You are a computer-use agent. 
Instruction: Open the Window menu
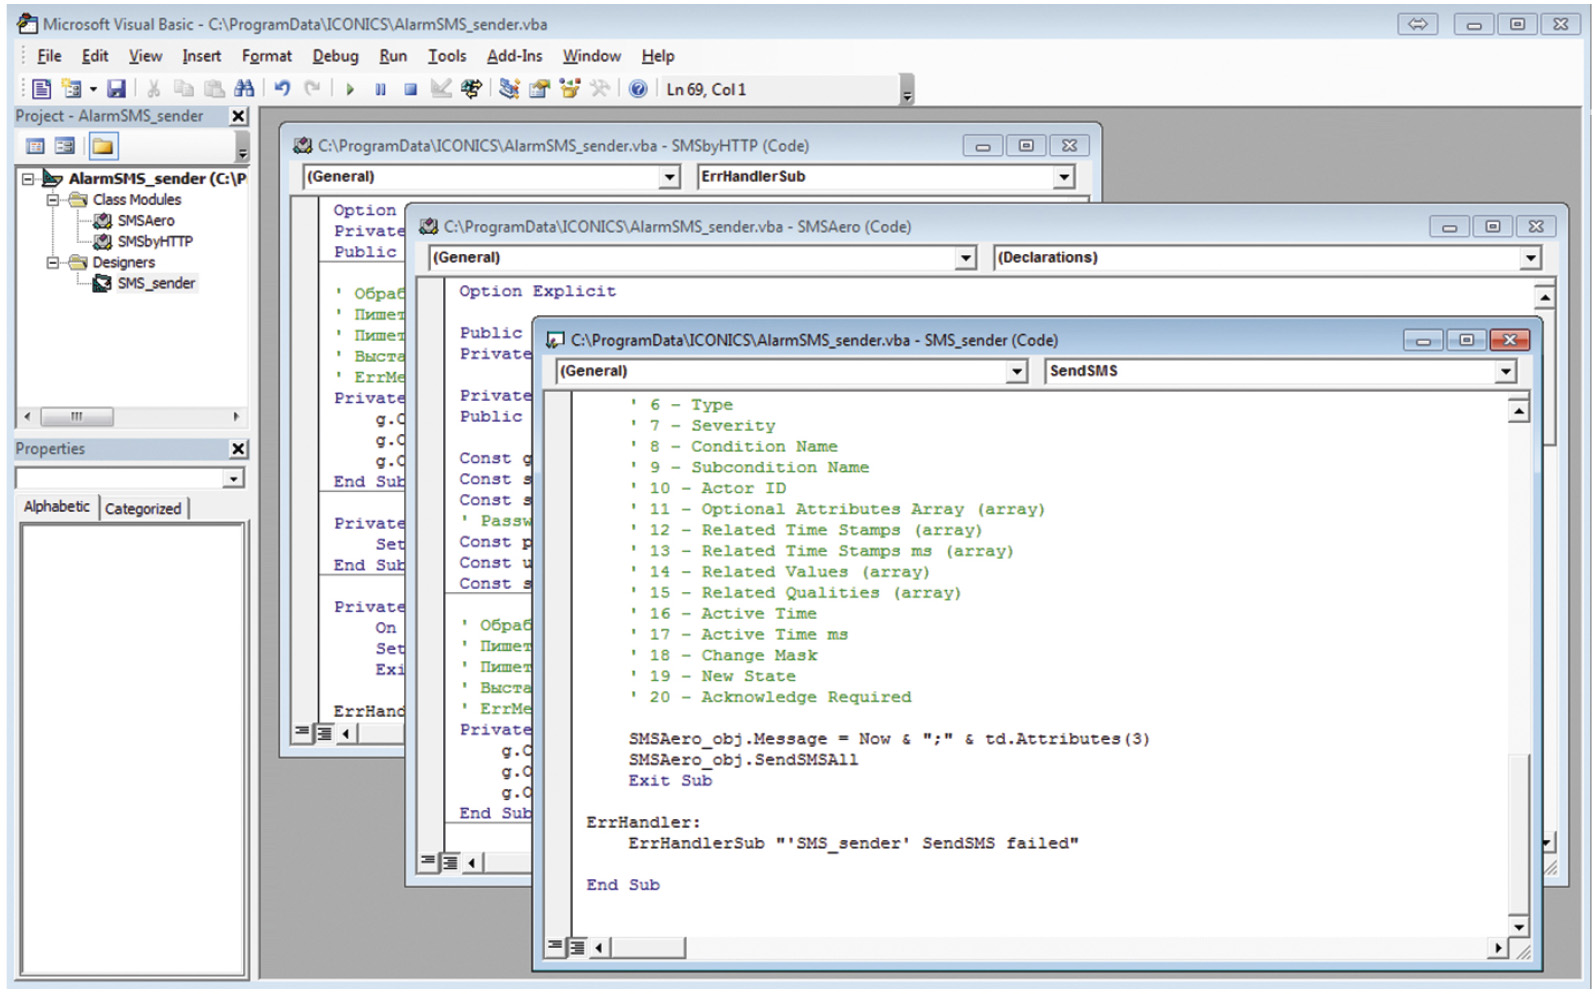tap(591, 56)
